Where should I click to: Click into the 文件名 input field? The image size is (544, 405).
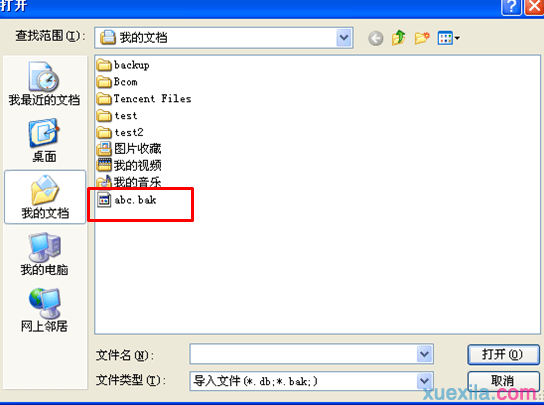pos(303,354)
